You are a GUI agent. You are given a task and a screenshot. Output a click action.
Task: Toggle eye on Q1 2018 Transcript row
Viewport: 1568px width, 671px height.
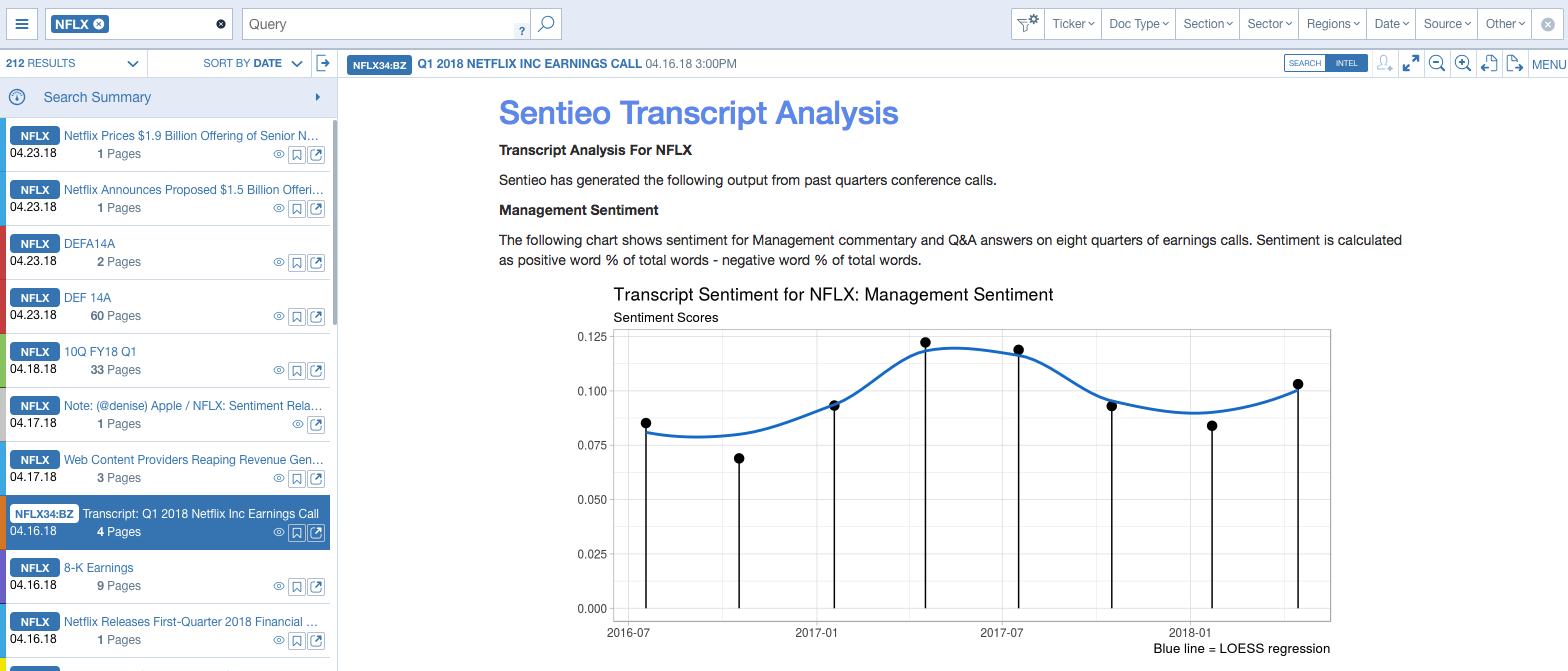pos(279,532)
